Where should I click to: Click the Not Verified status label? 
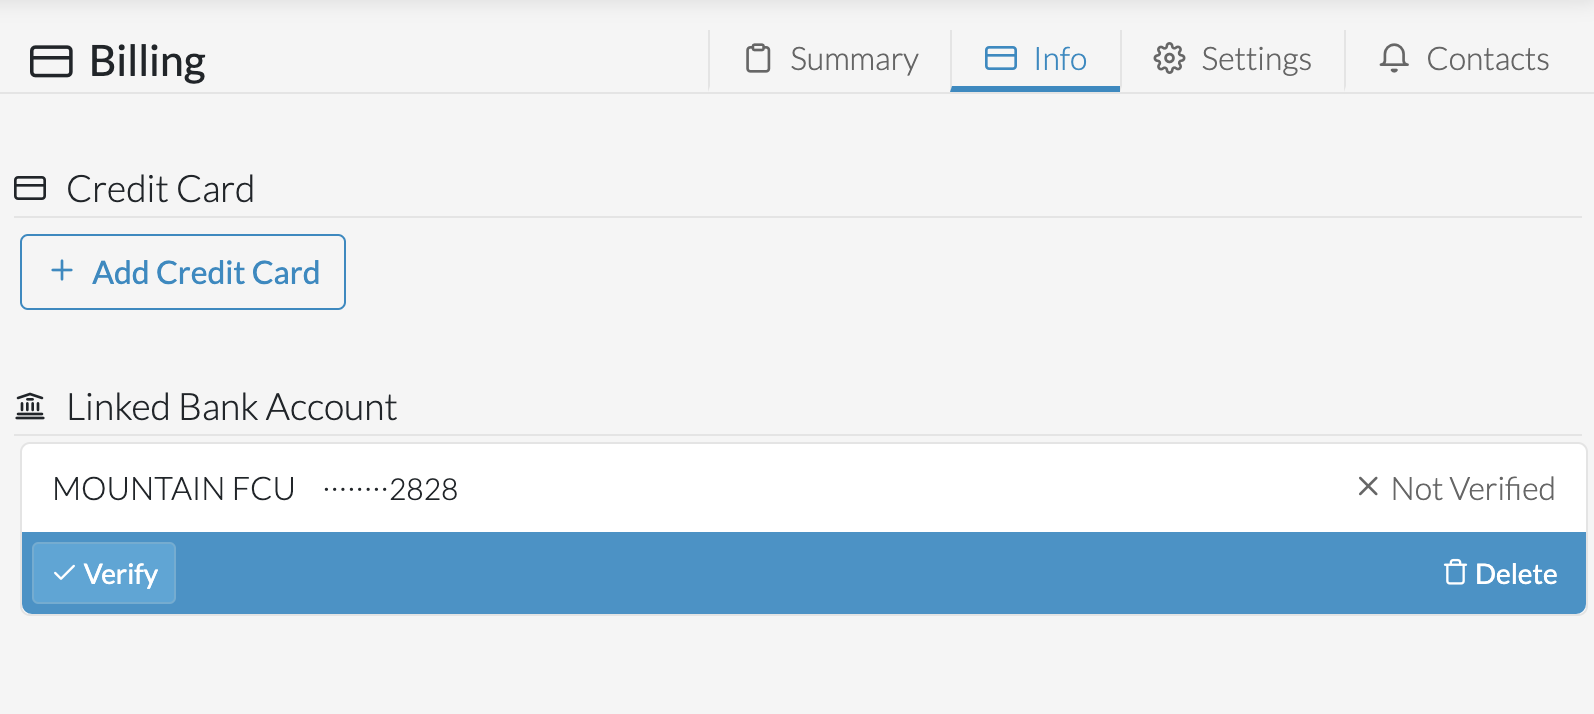point(1472,487)
